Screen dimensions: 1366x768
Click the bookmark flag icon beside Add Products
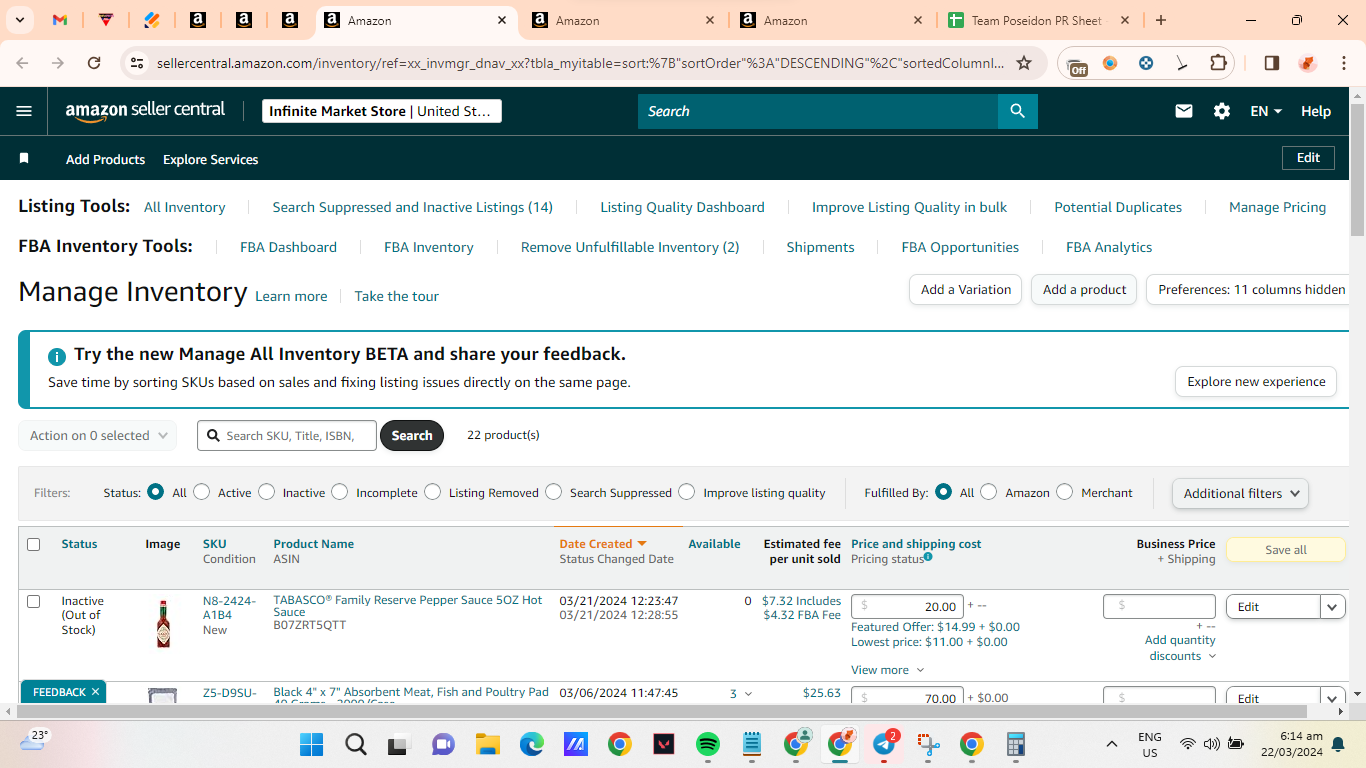point(24,159)
